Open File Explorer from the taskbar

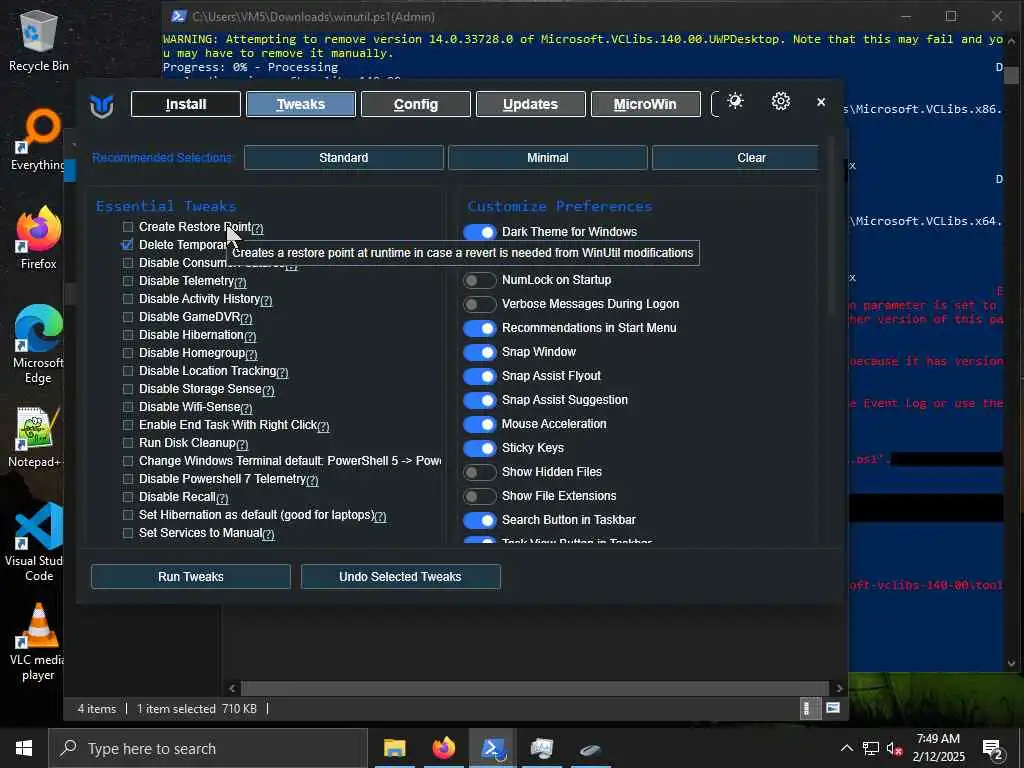point(394,748)
